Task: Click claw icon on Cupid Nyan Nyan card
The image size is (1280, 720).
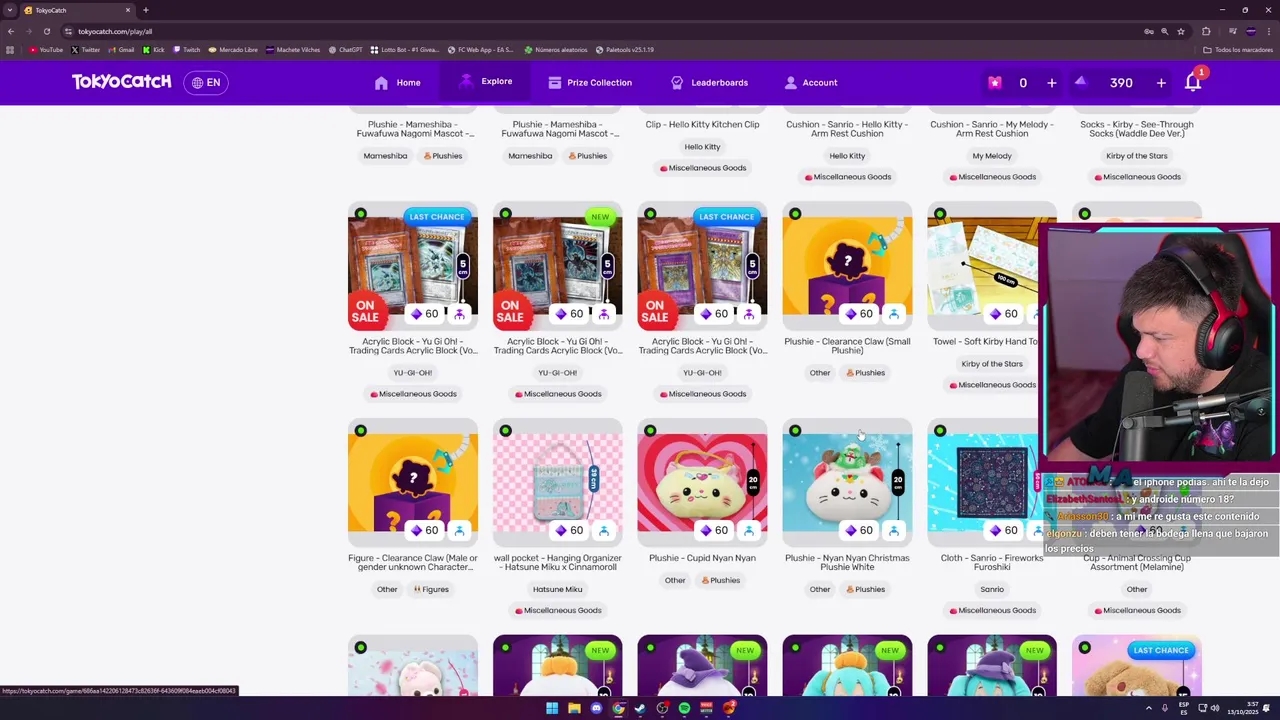Action: click(x=749, y=531)
